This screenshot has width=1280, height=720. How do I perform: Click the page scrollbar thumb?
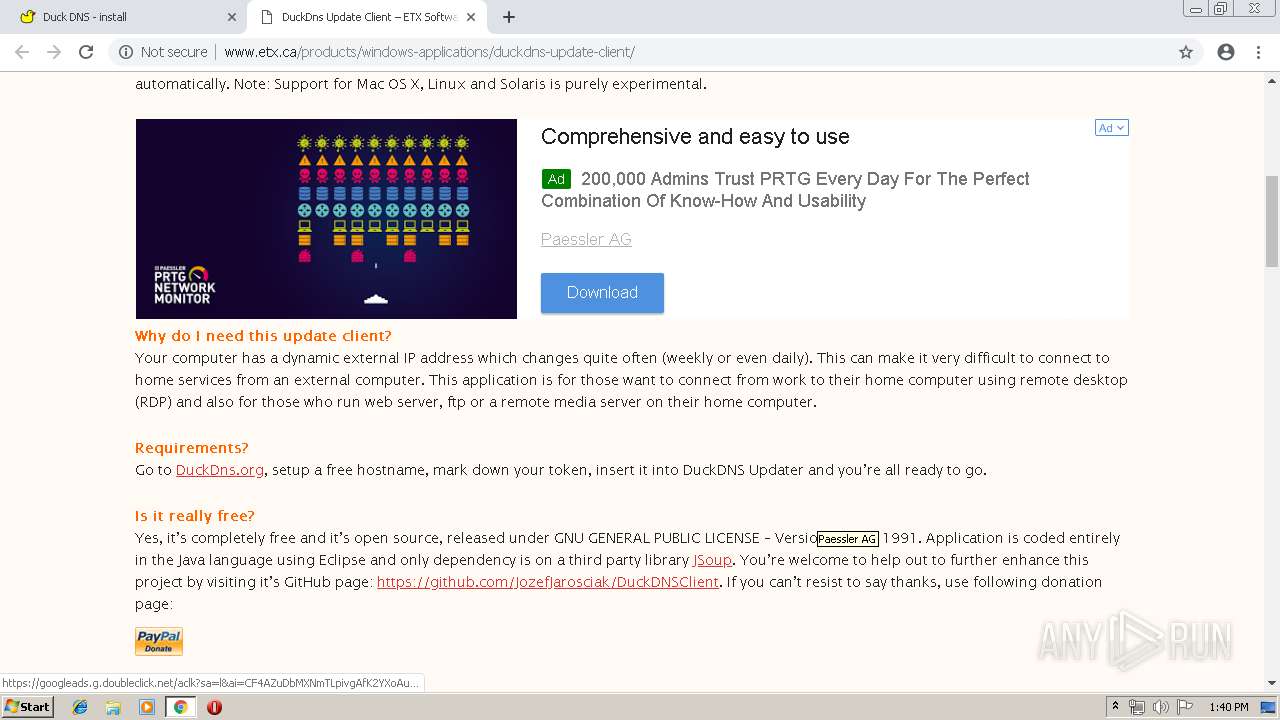(1272, 221)
